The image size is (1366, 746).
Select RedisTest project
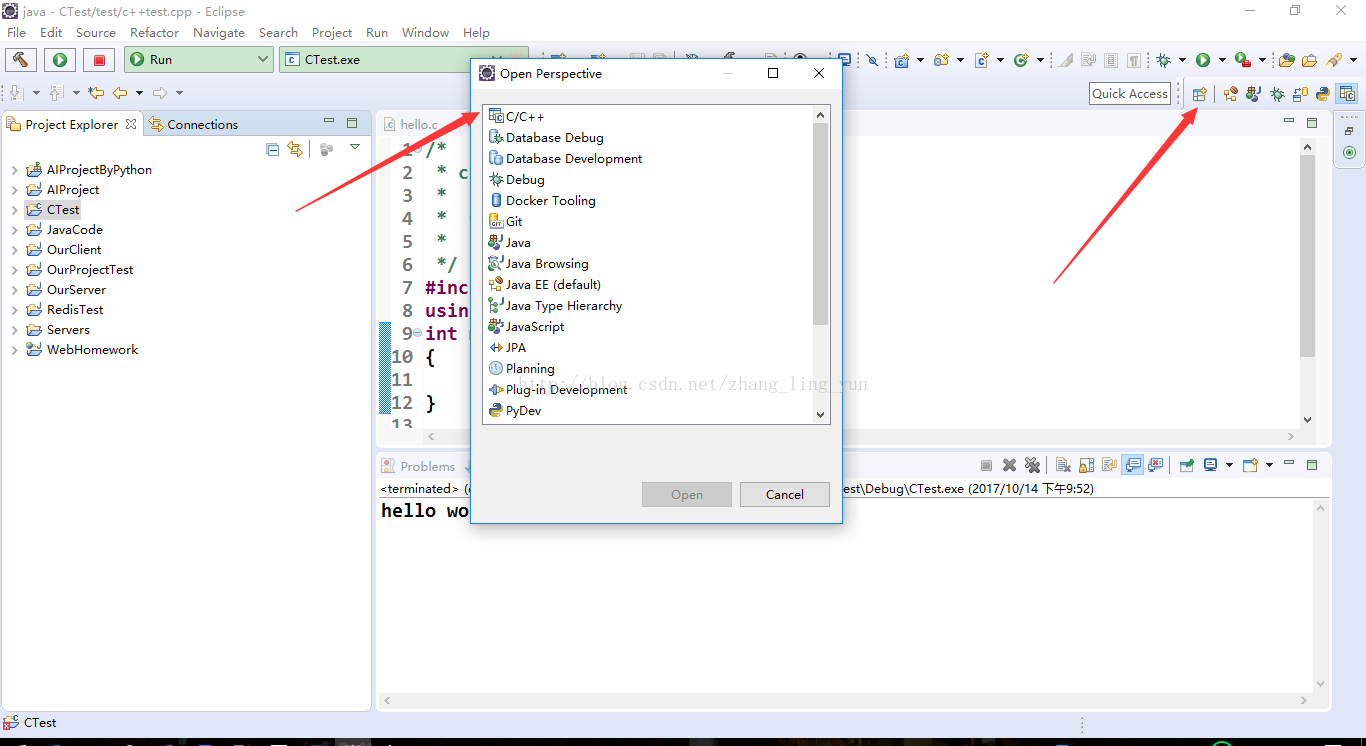[x=75, y=310]
